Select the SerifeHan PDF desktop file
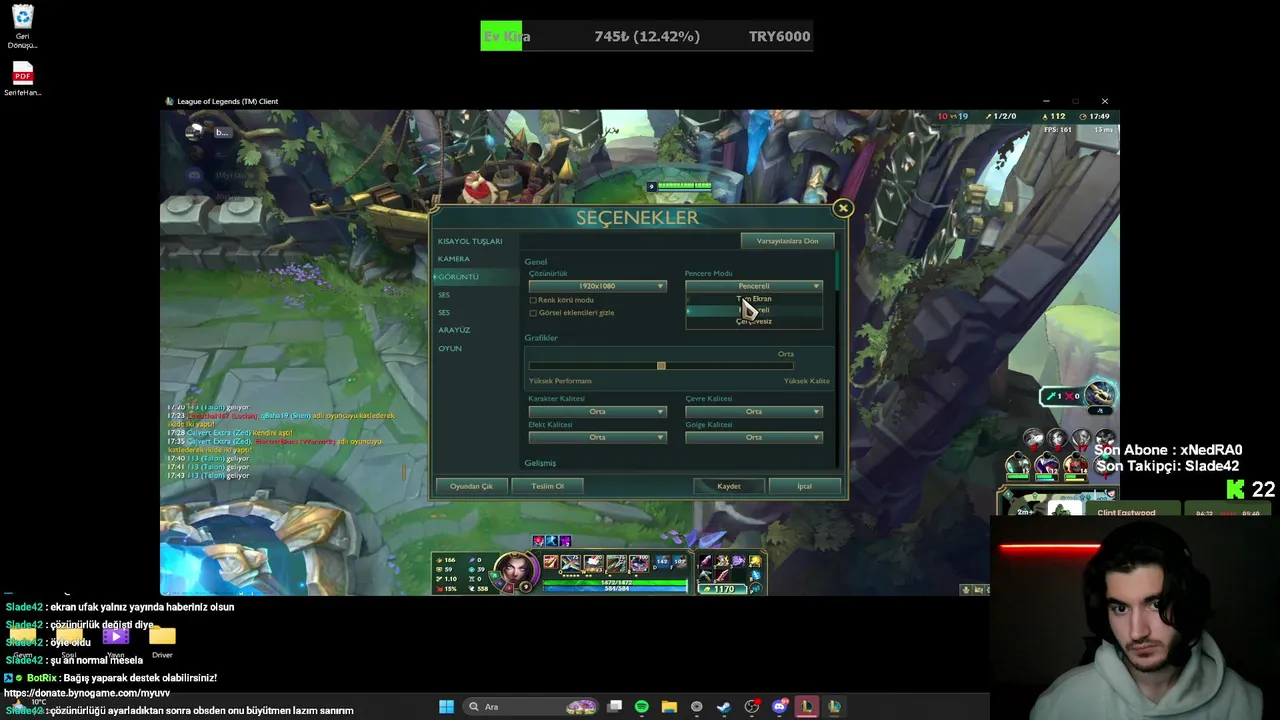 tap(22, 79)
